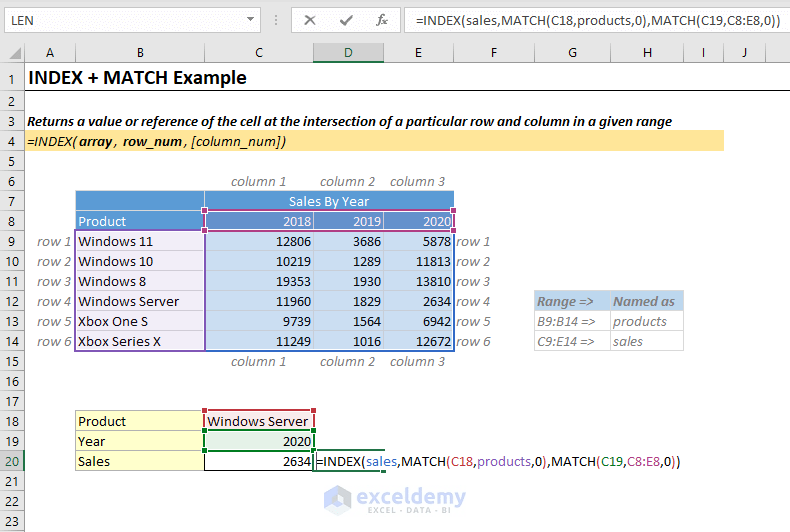The height and width of the screenshot is (532, 790).
Task: Click the 2020 year header in row 8
Action: pyautogui.click(x=418, y=221)
